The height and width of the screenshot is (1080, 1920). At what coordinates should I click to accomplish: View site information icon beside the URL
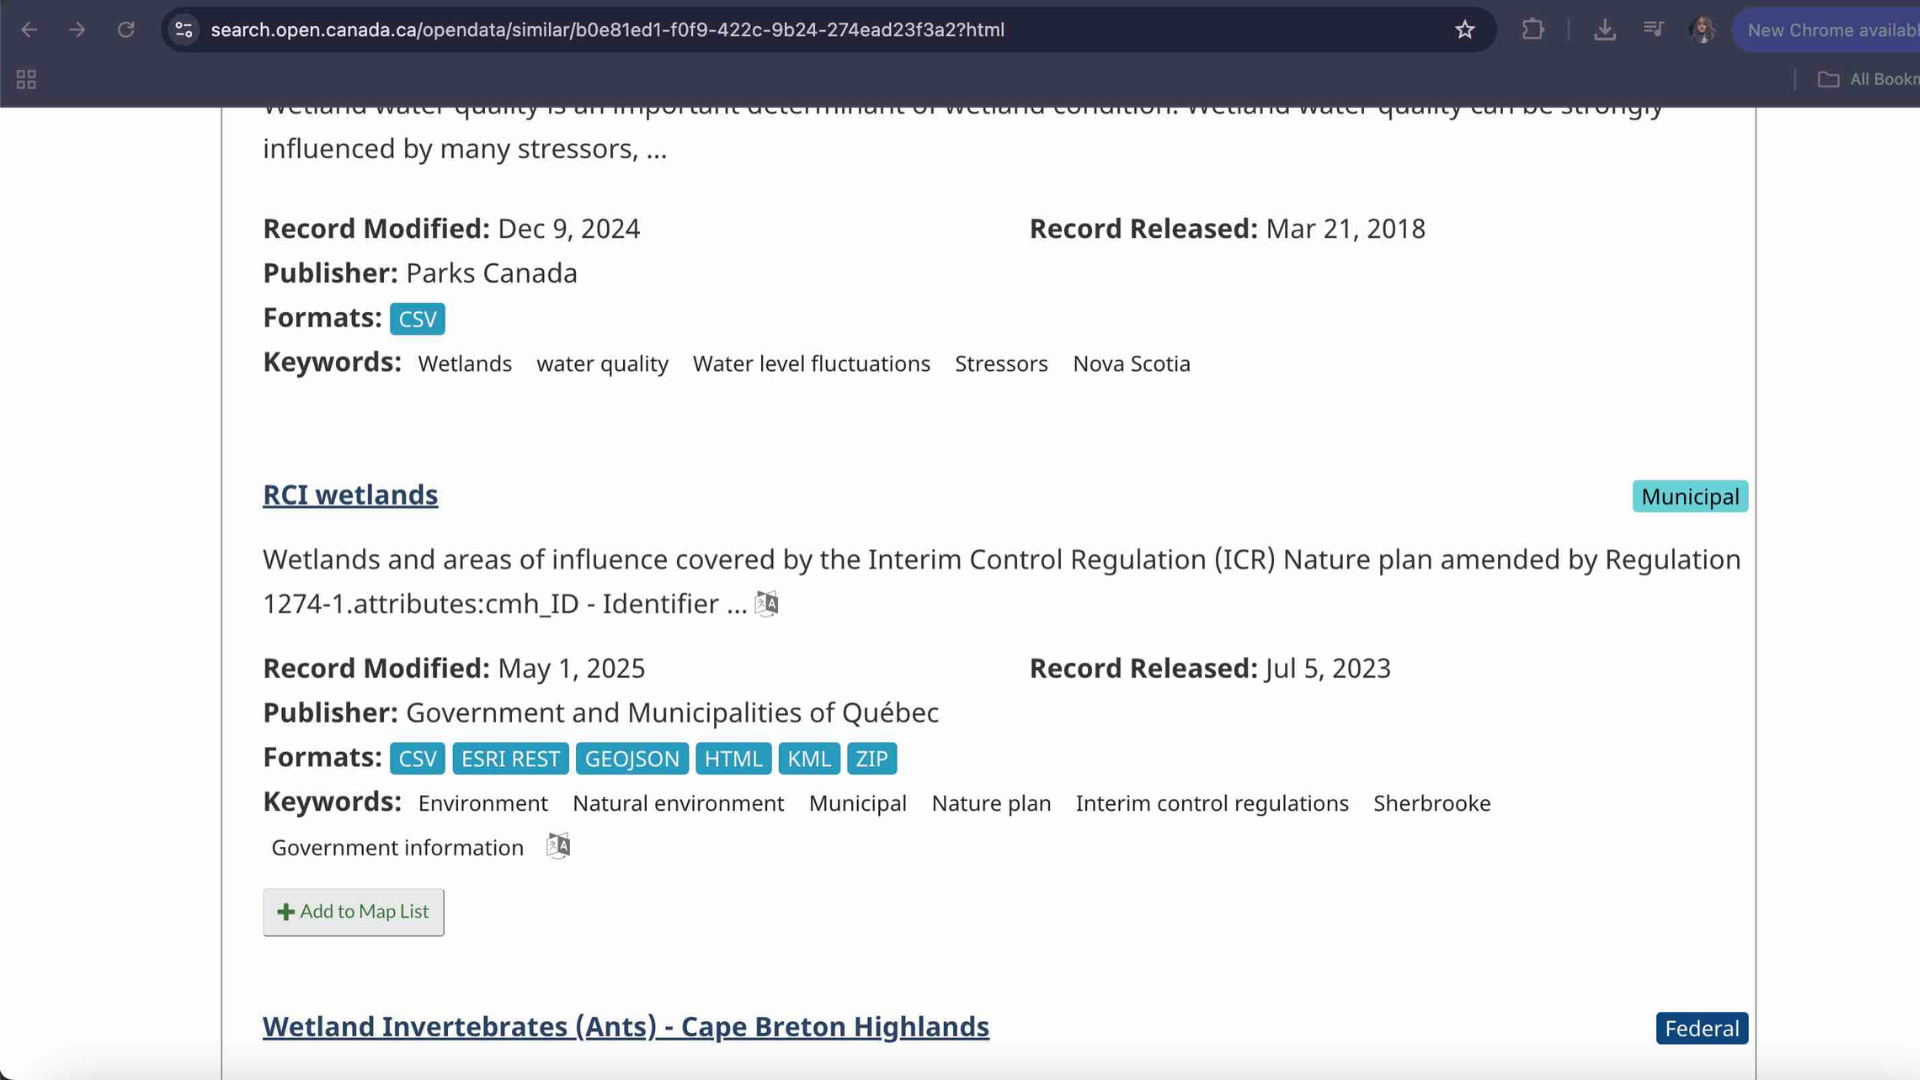pyautogui.click(x=183, y=30)
